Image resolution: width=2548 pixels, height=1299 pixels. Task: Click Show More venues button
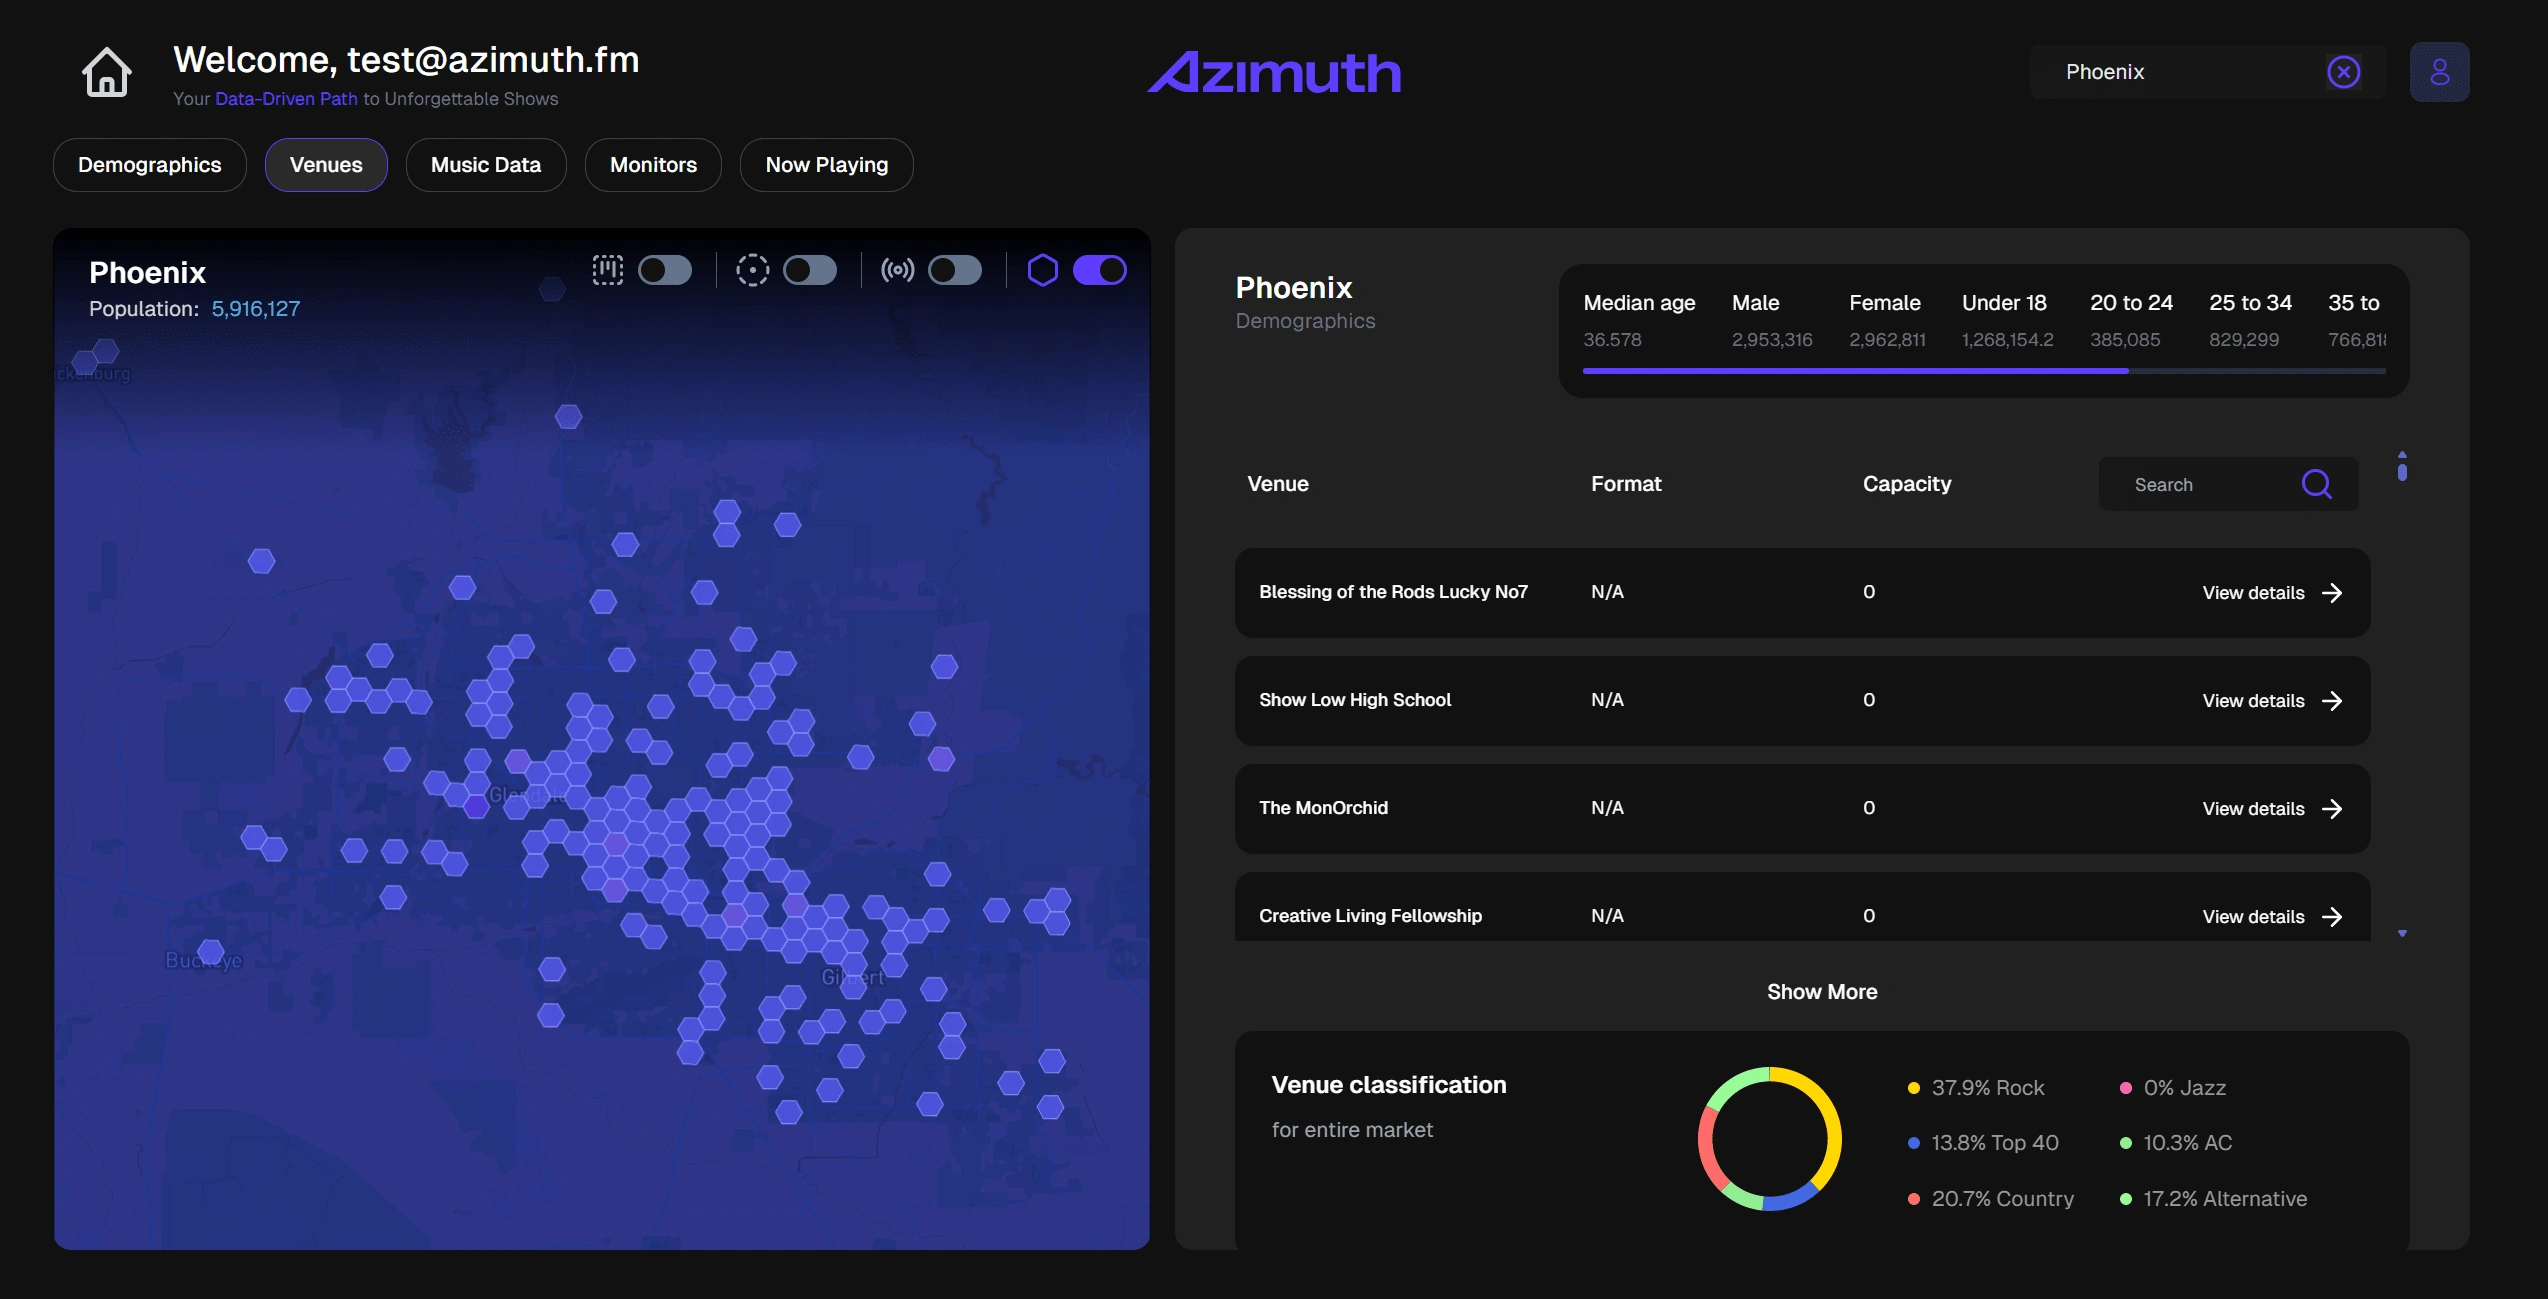click(x=1822, y=992)
